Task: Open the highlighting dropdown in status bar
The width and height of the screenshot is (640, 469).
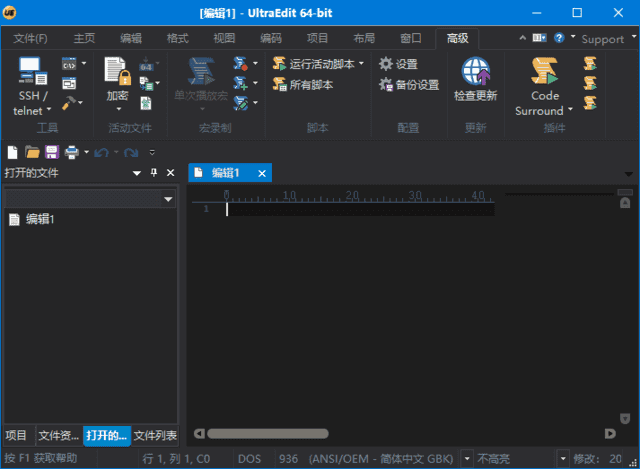Action: pos(563,458)
